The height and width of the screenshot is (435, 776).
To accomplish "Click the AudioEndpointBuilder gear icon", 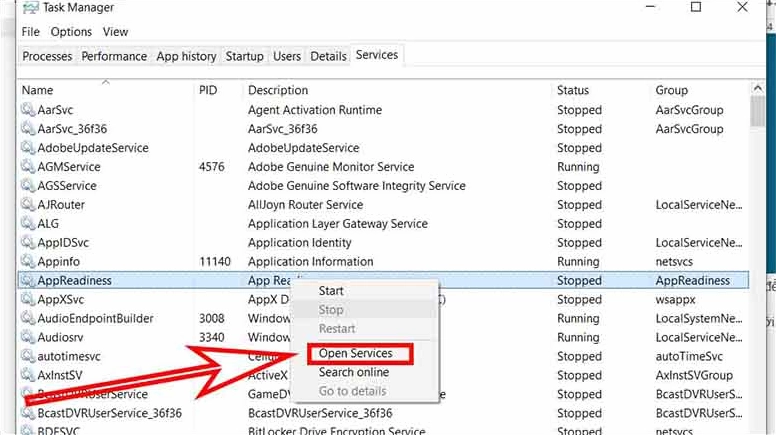I will 28,318.
